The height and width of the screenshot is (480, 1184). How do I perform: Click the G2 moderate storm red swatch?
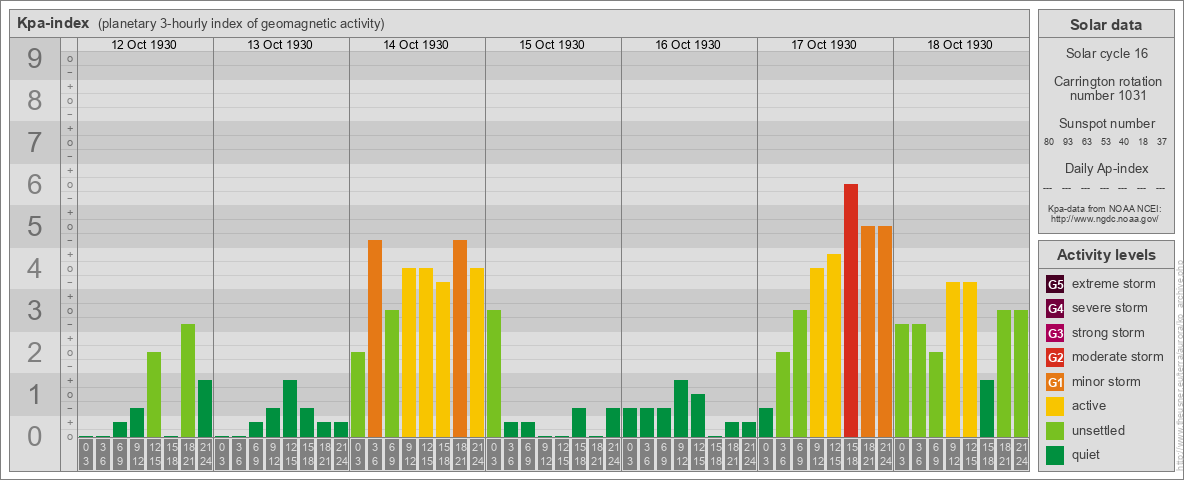point(1055,357)
